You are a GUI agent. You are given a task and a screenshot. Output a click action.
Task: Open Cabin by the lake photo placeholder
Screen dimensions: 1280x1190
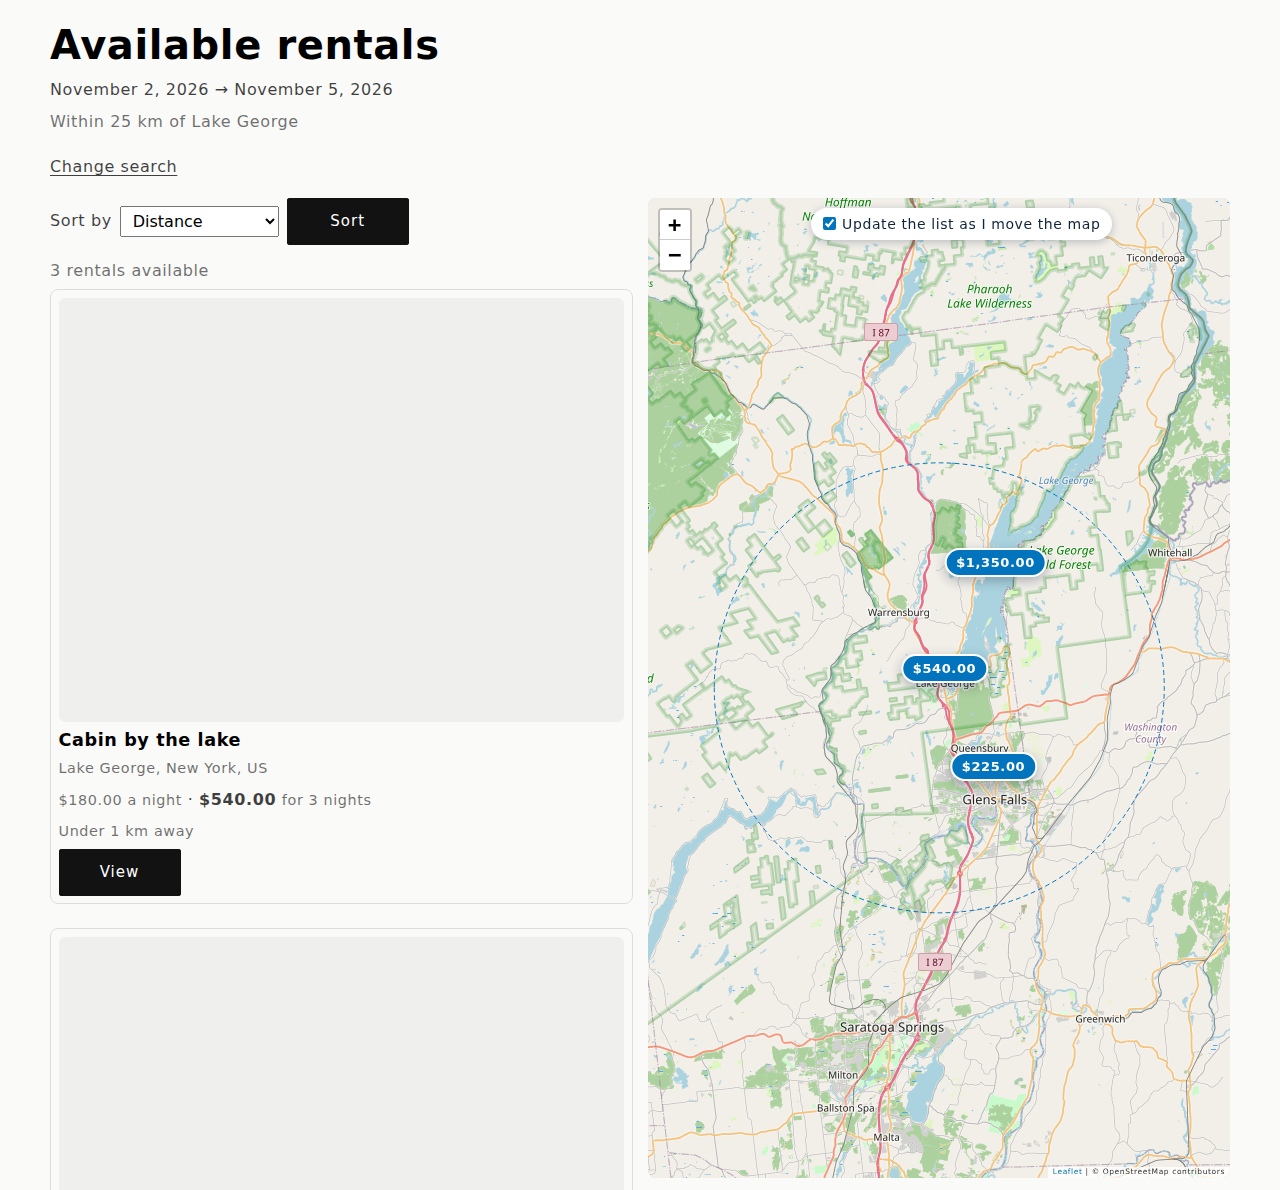[x=341, y=510]
